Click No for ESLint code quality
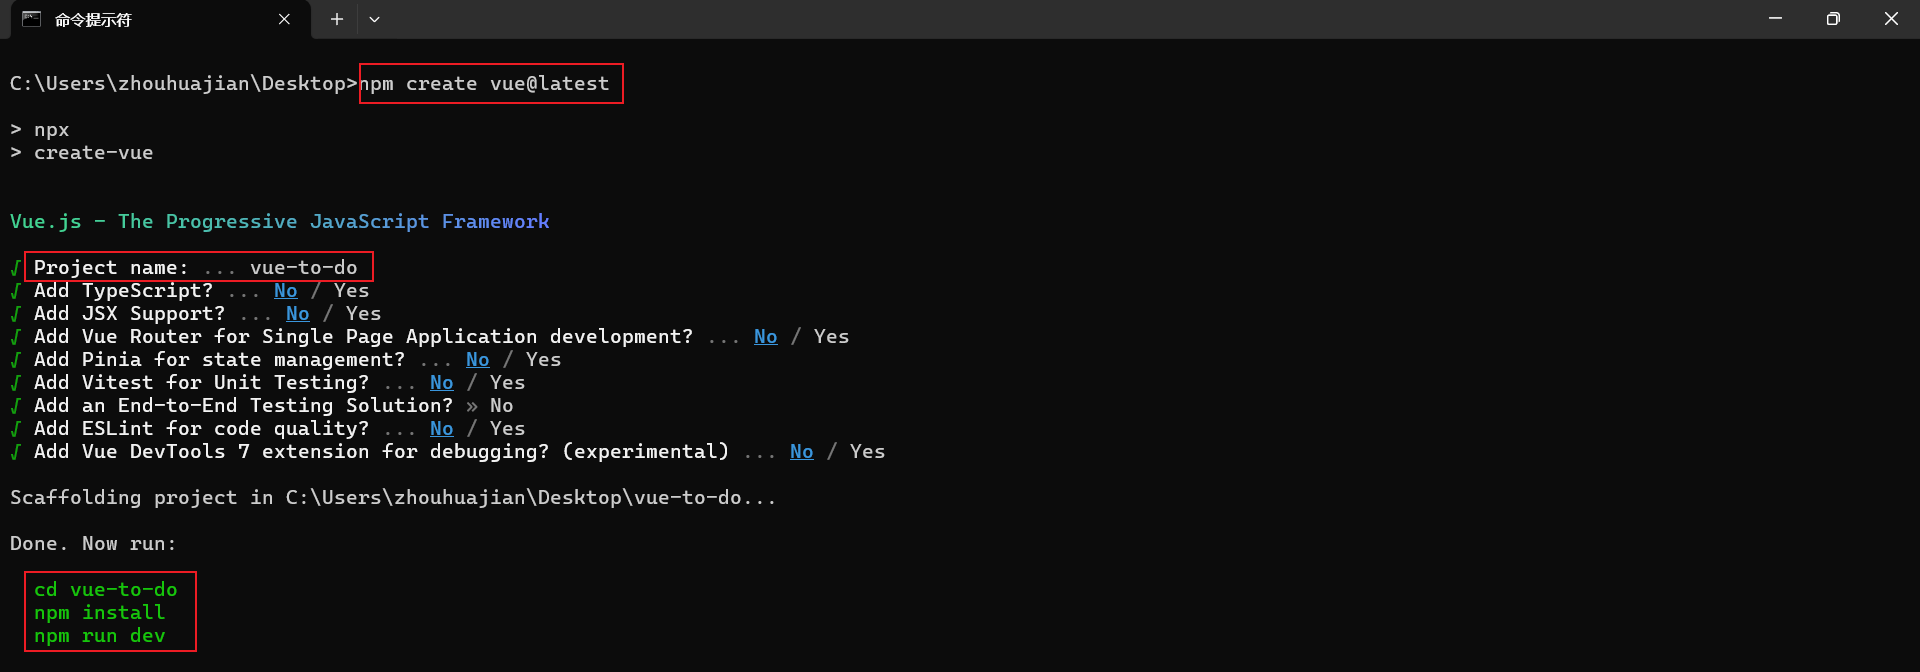Image resolution: width=1920 pixels, height=672 pixels. [442, 429]
